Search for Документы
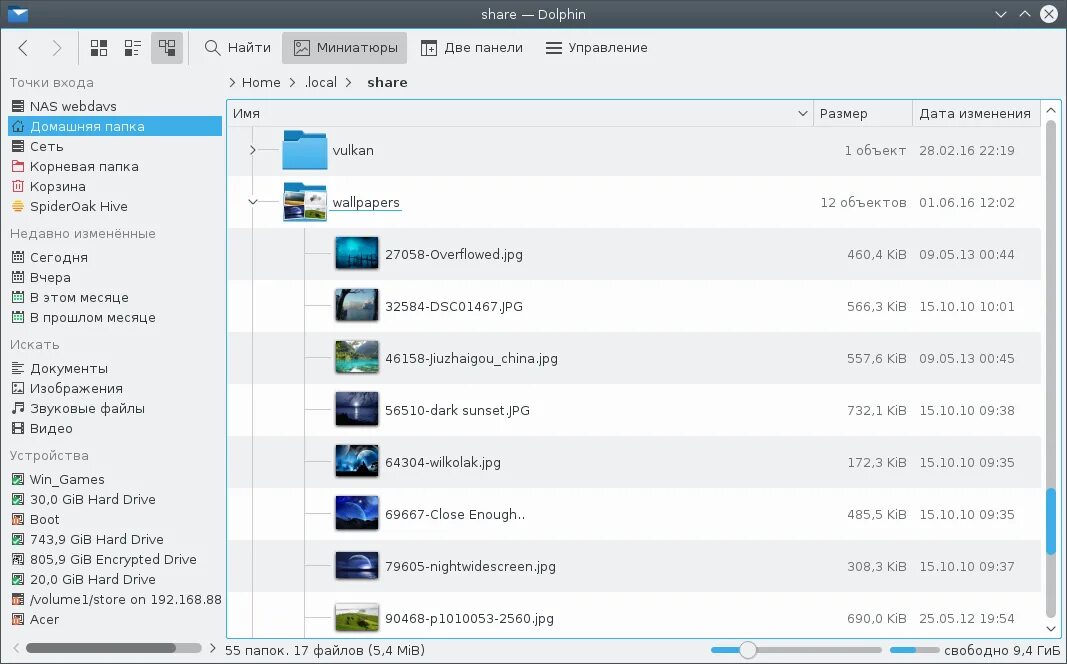Screen dimensions: 1067x664 click(115, 368)
